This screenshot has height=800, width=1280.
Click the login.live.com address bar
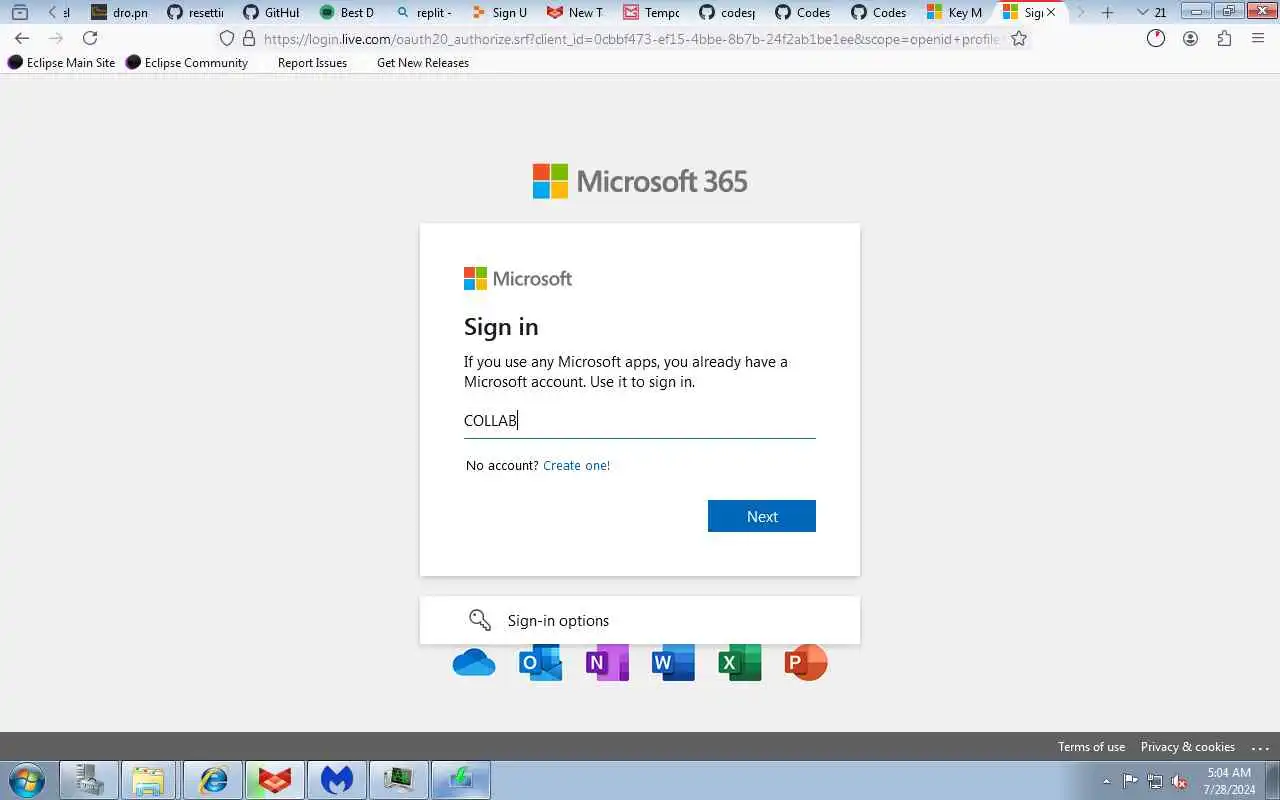(x=632, y=38)
